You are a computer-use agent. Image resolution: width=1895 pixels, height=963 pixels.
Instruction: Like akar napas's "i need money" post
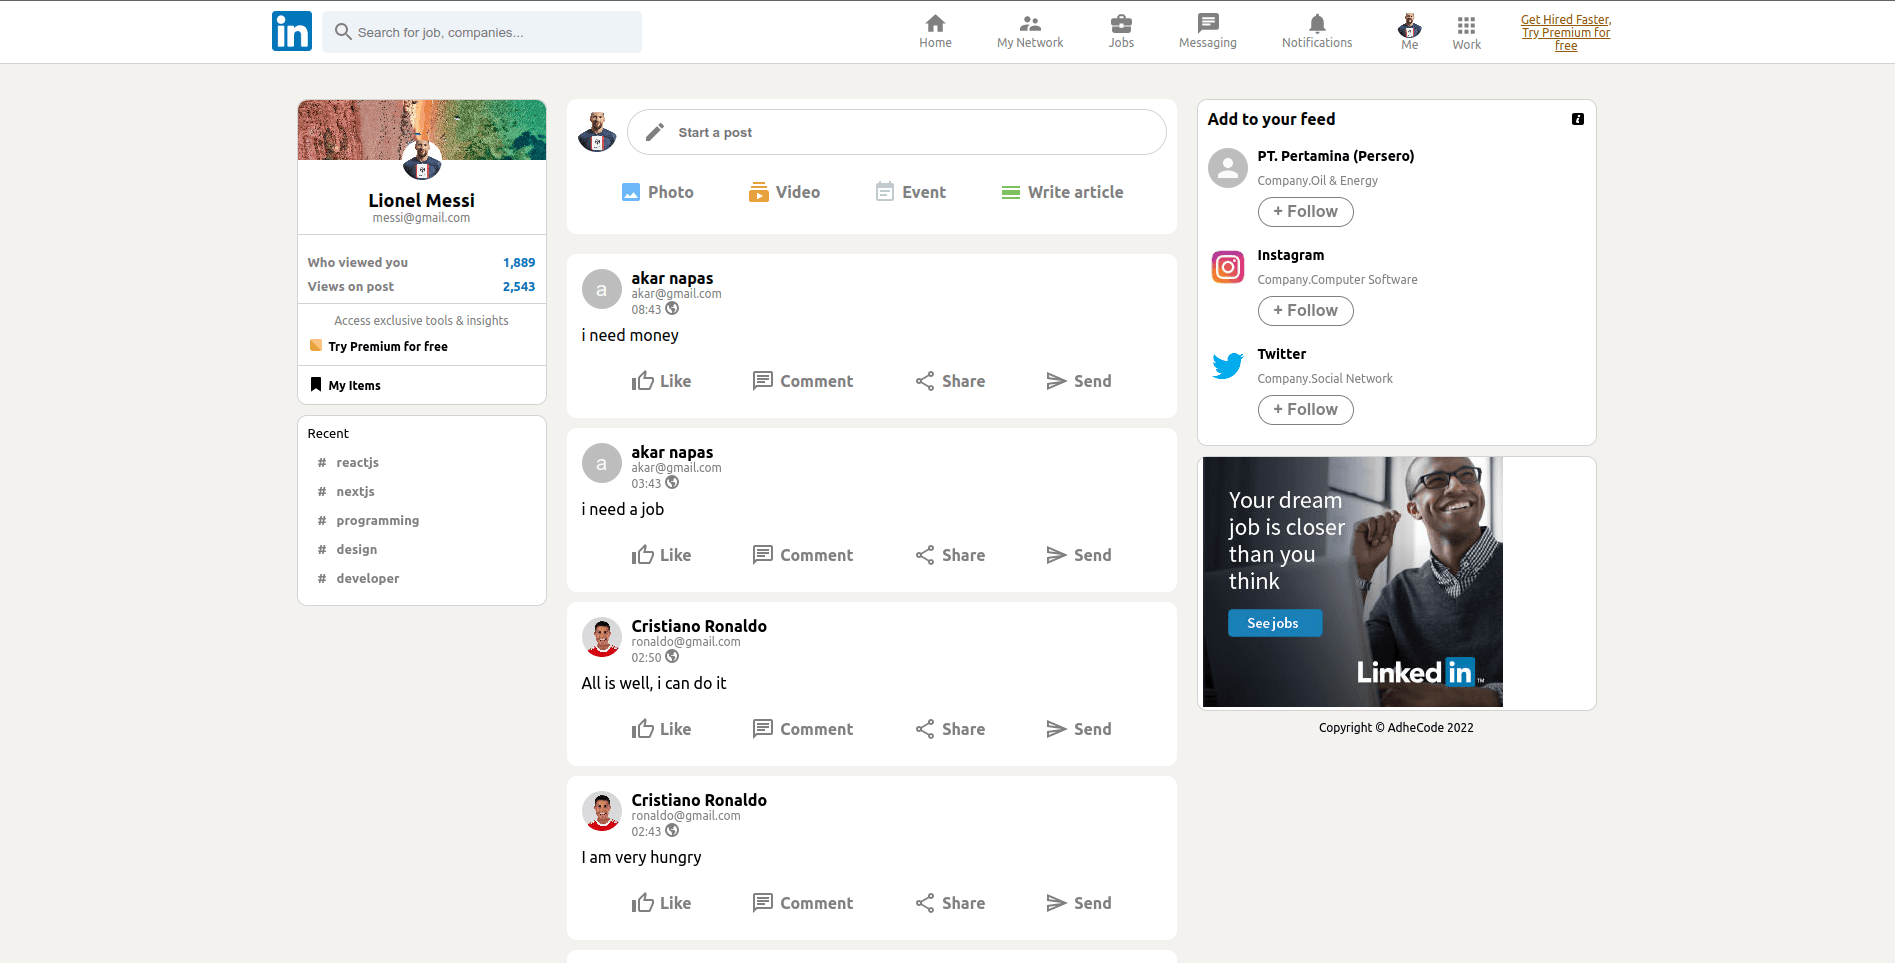(x=661, y=381)
